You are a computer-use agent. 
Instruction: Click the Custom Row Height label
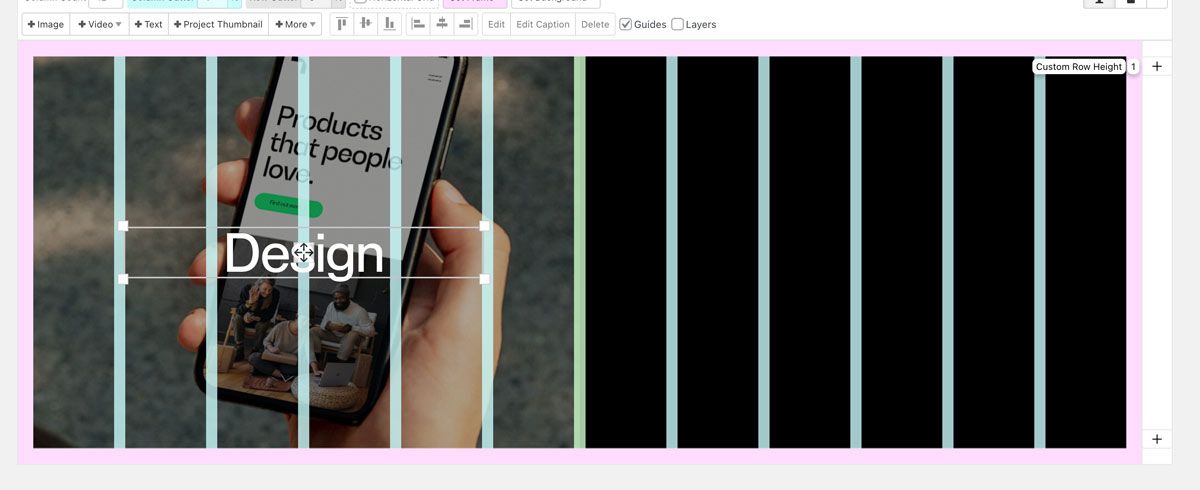tap(1078, 67)
